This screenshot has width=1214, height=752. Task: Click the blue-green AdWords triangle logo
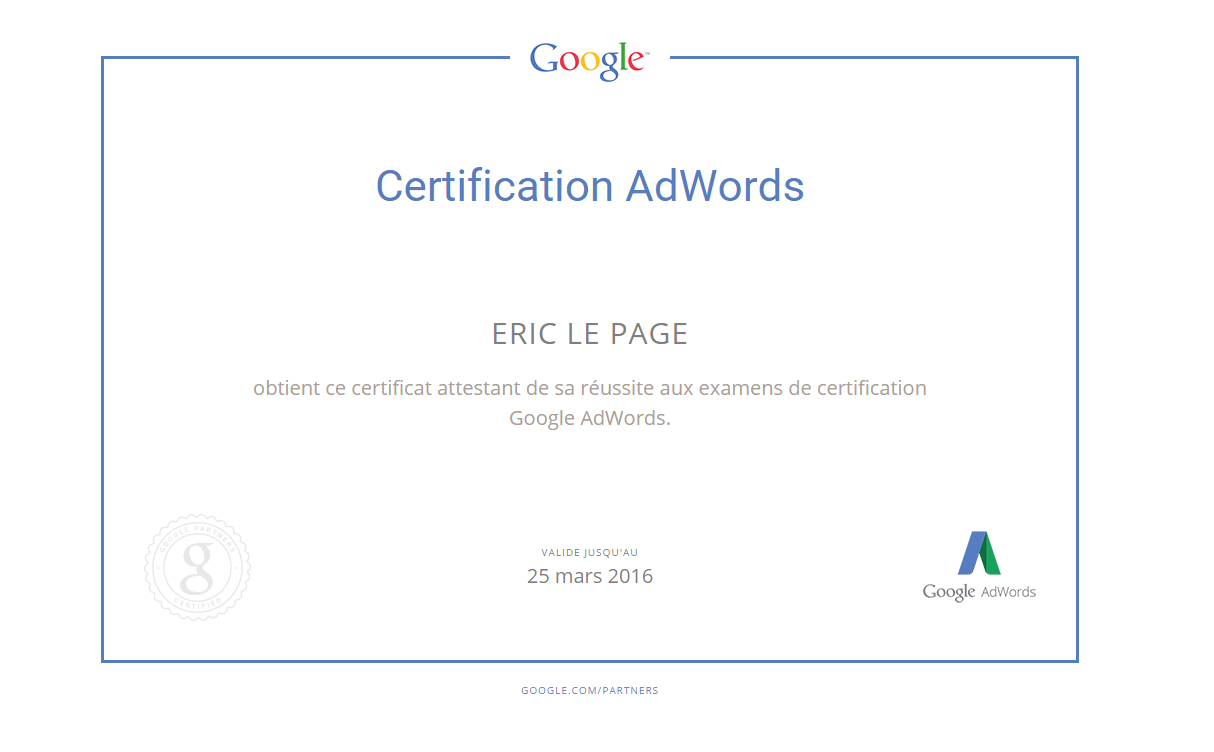point(979,553)
